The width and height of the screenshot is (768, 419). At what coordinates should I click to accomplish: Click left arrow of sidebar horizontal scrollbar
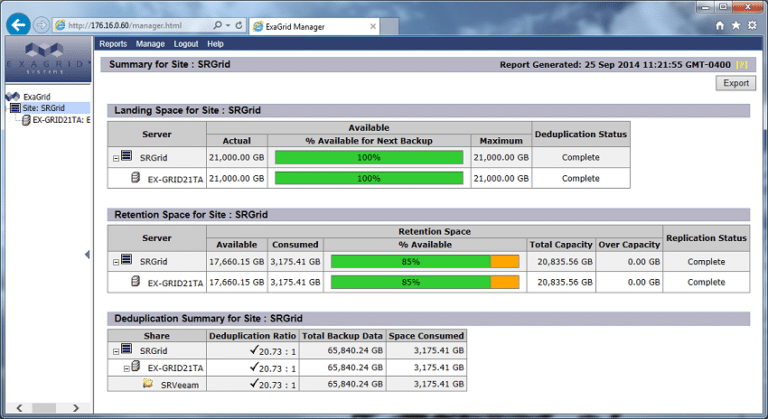click(x=19, y=408)
